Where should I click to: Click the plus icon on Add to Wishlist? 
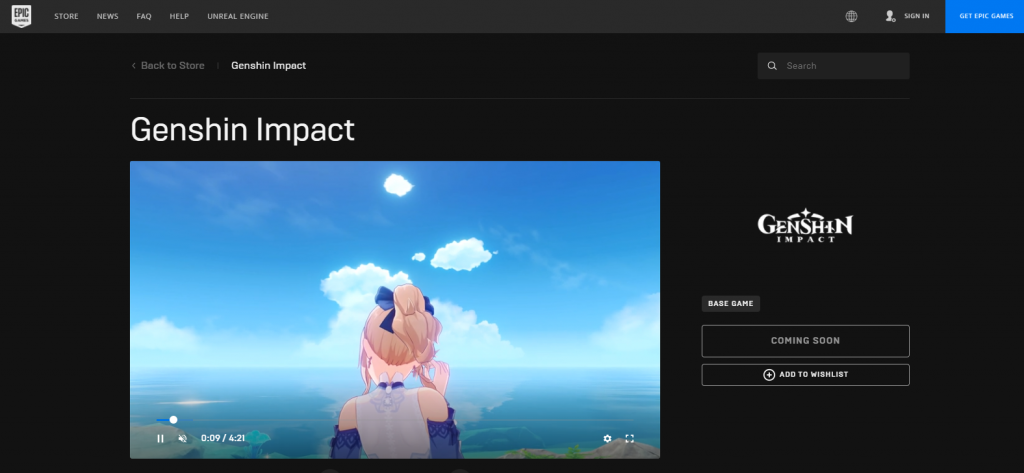[x=769, y=375]
